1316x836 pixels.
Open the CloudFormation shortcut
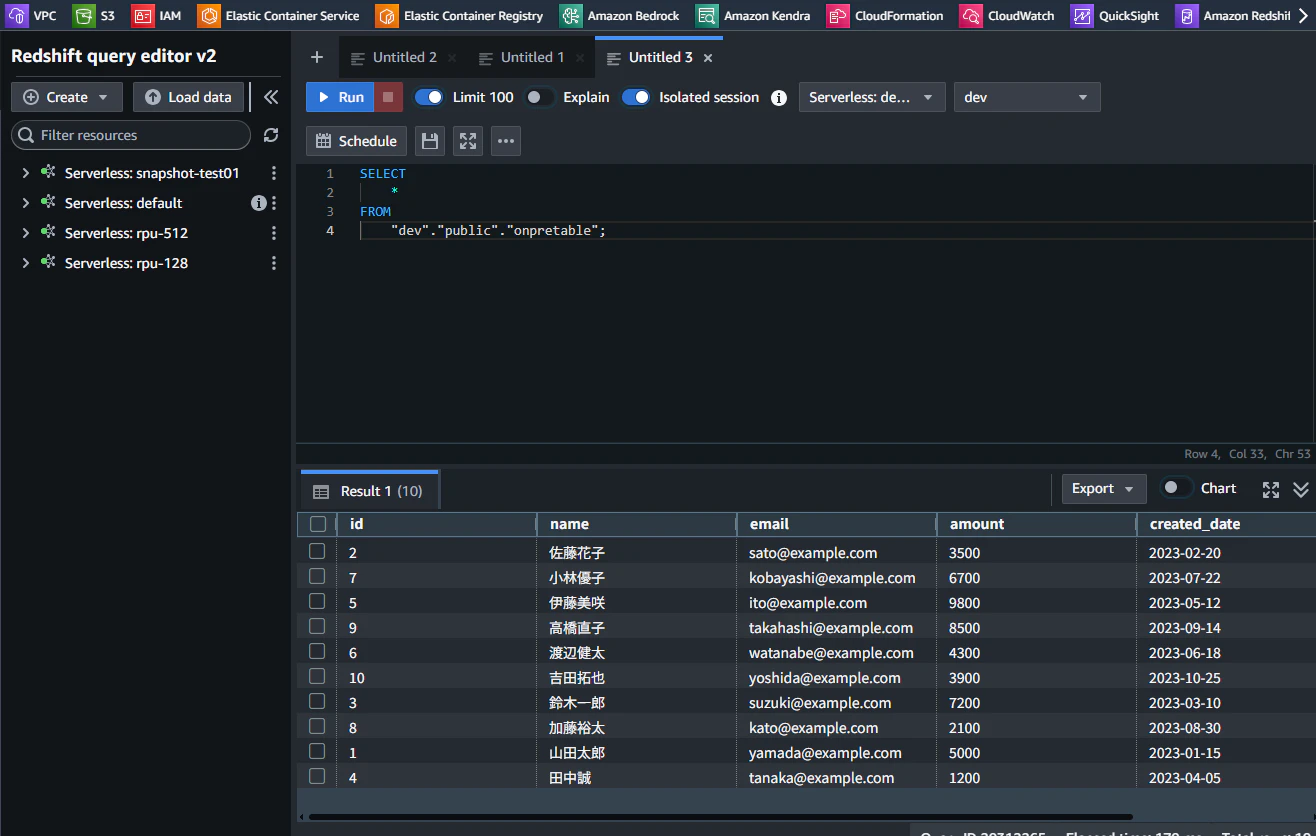[886, 16]
